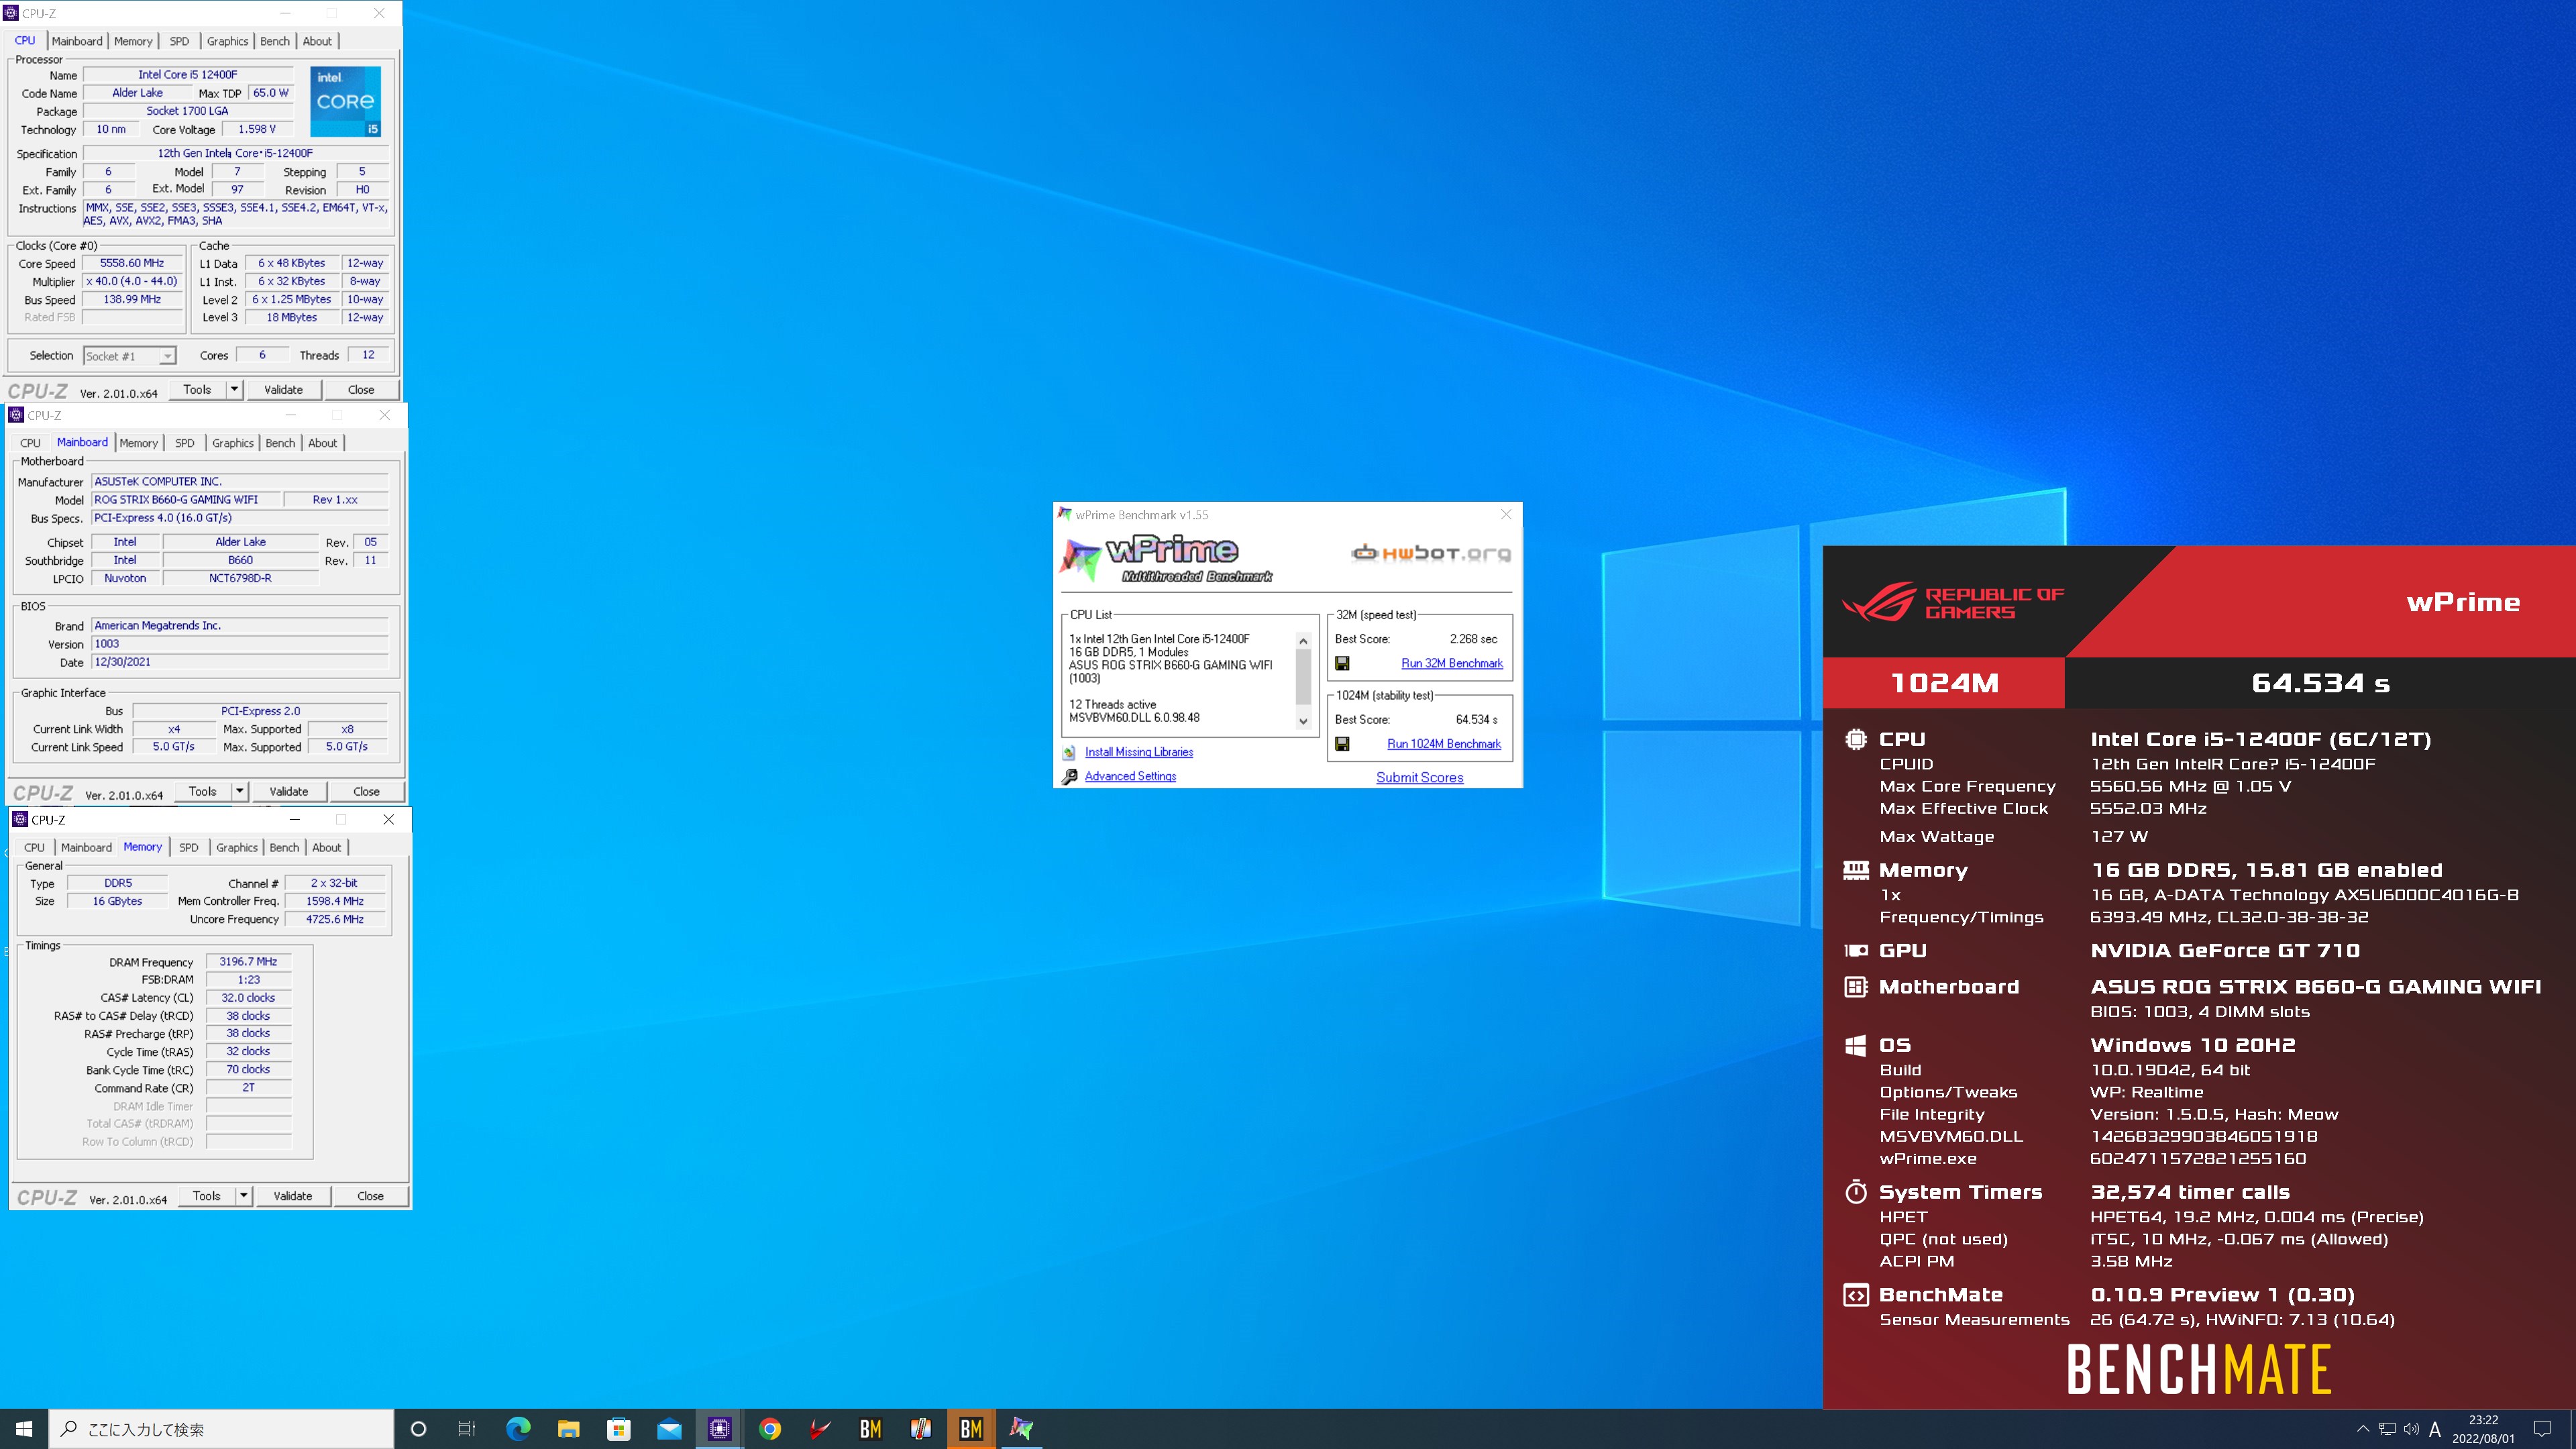Screen dimensions: 2576x1449
Task: Click the taskbar clock showing 23:22
Action: point(2483,1429)
